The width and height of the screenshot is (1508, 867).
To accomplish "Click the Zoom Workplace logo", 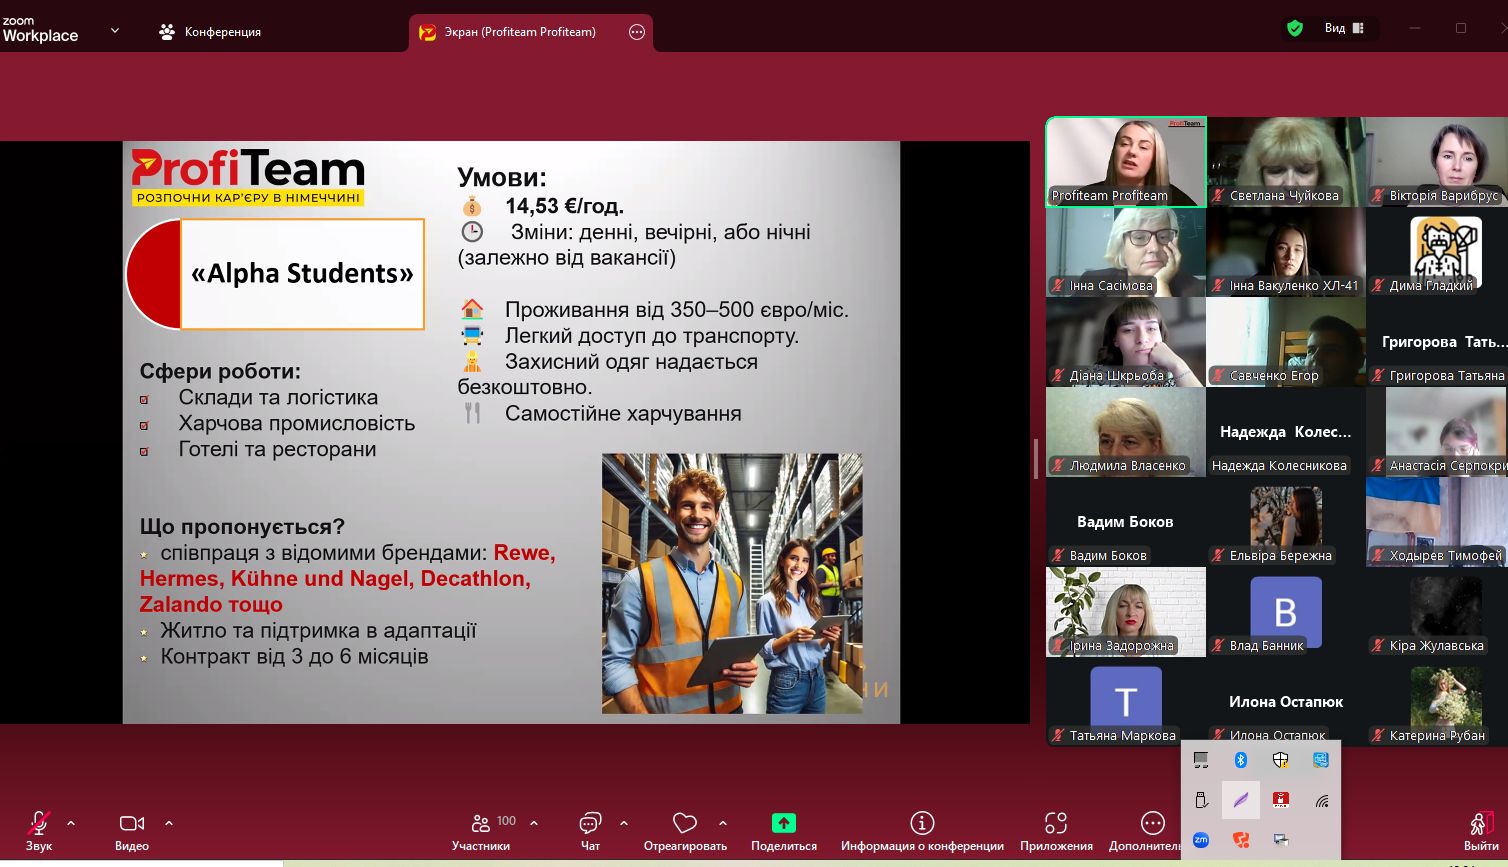I will pyautogui.click(x=40, y=30).
